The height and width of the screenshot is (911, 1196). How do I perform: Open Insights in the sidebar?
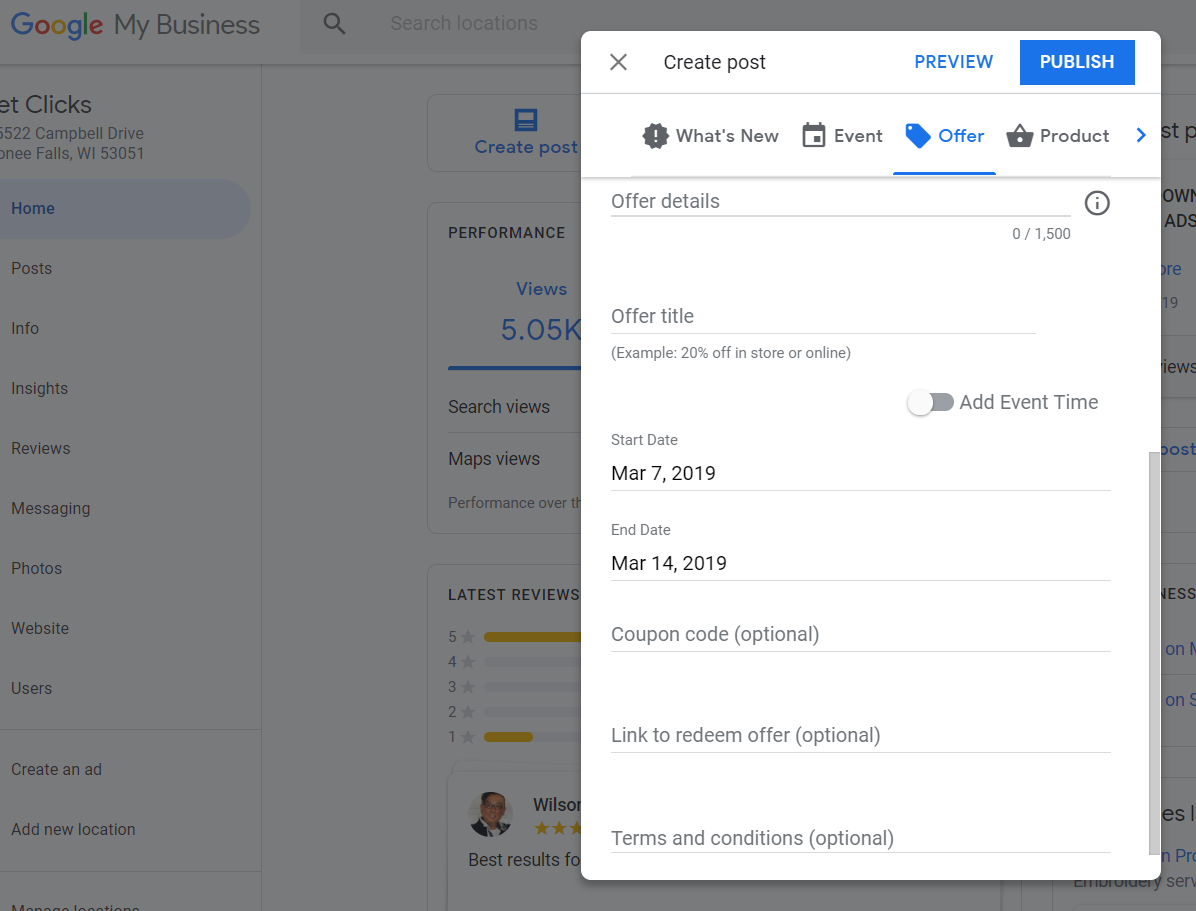point(39,388)
